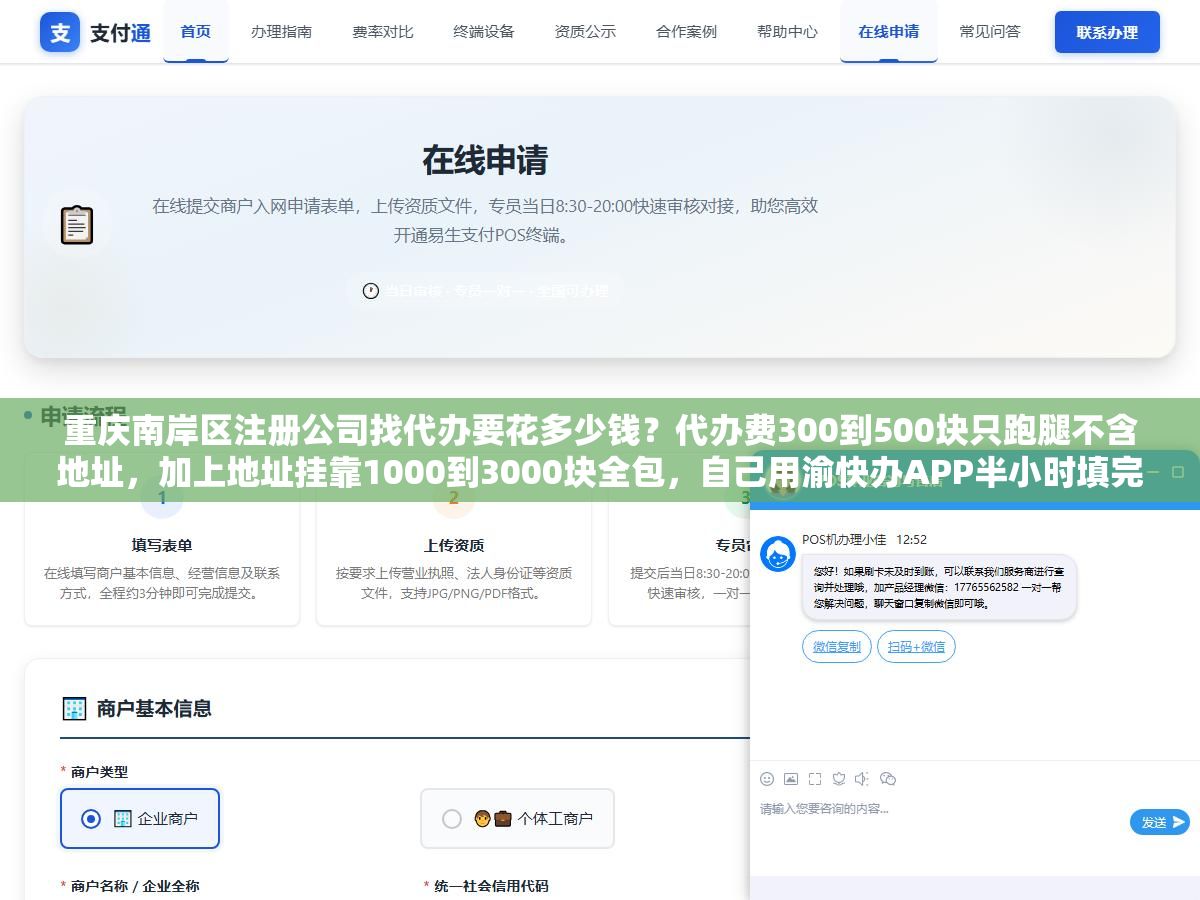Select the 在线申请 nav tab

click(889, 31)
